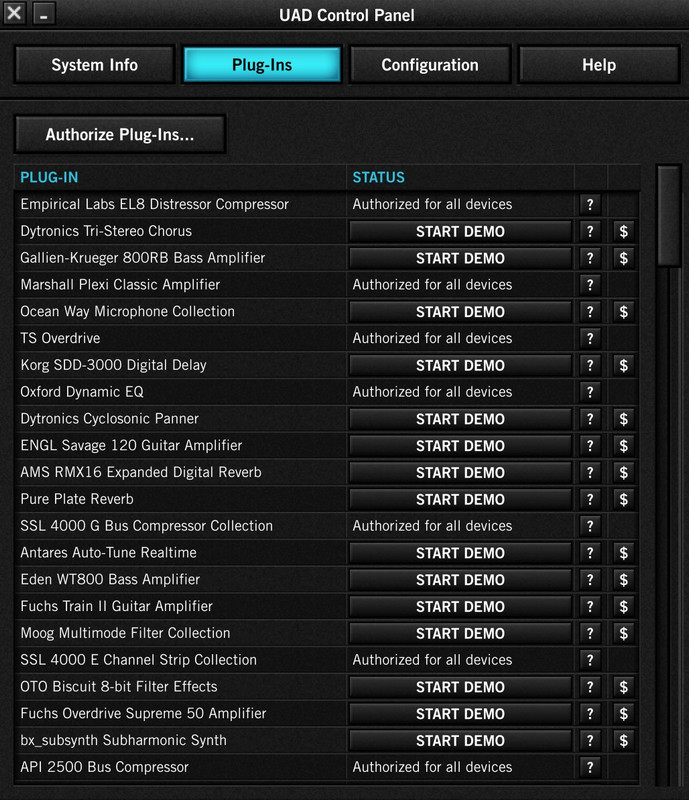Start demo for bx_subsynth Subharmonic Synth
Image resolution: width=689 pixels, height=800 pixels.
click(x=460, y=740)
